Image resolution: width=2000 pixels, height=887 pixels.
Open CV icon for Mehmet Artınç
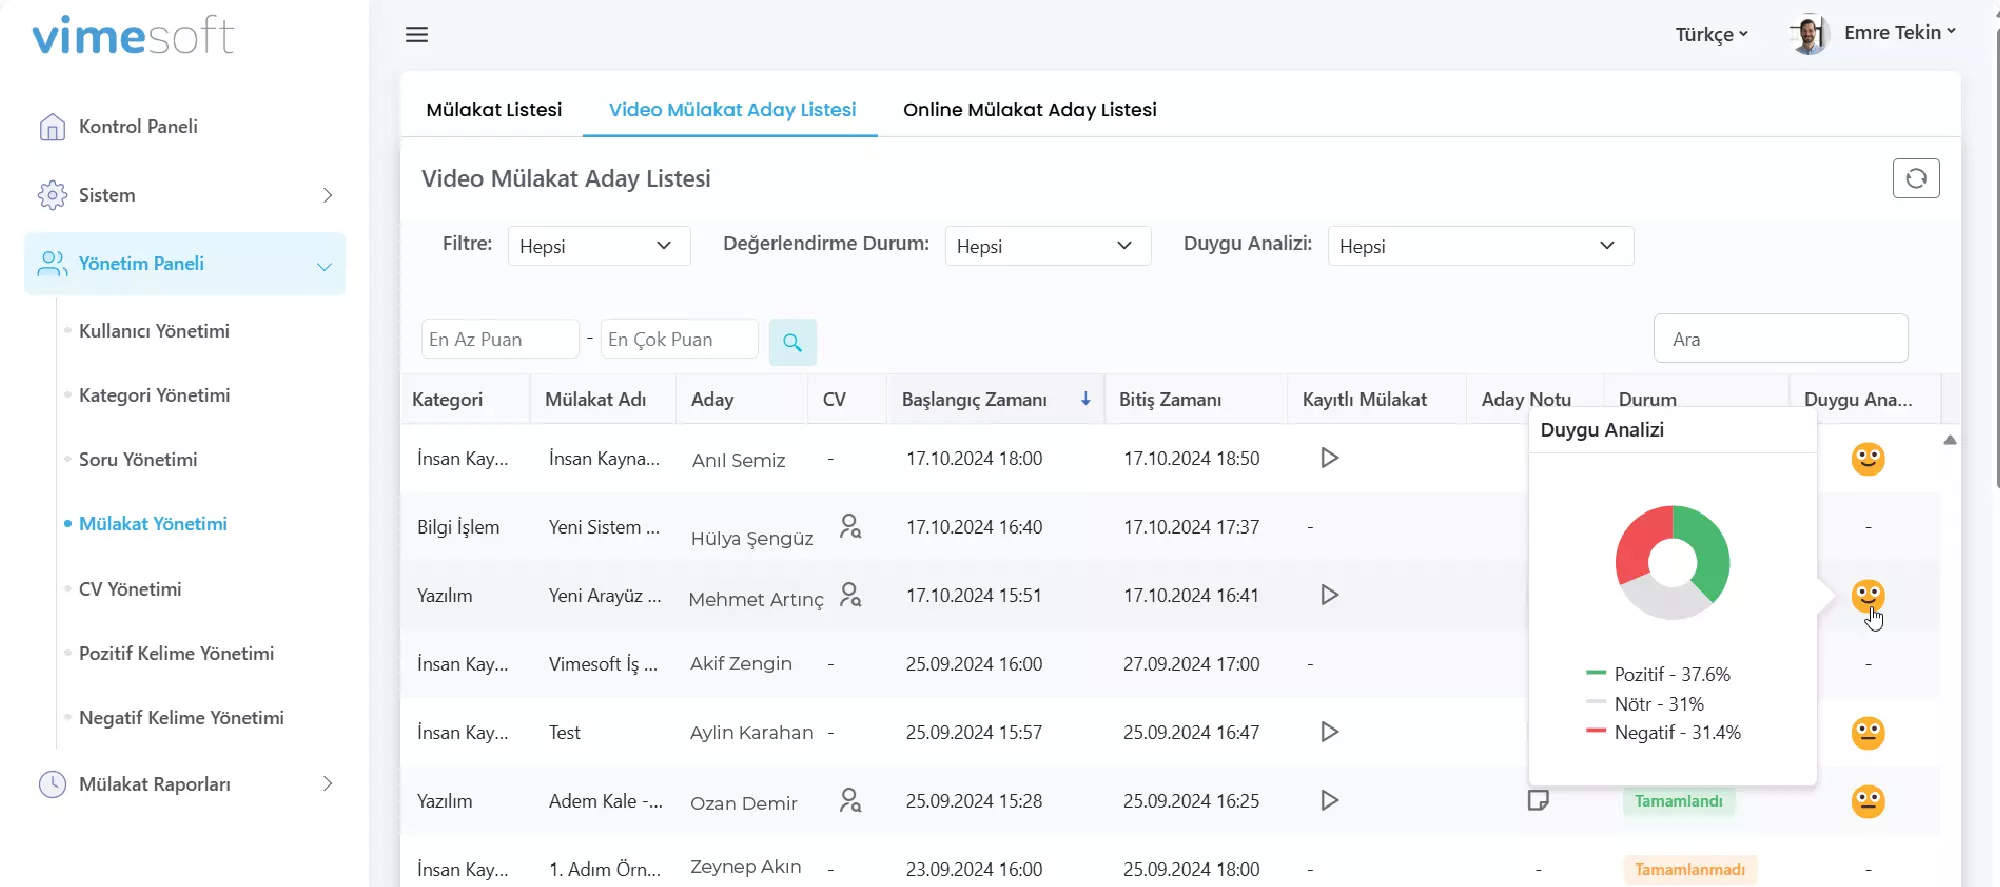(x=850, y=595)
